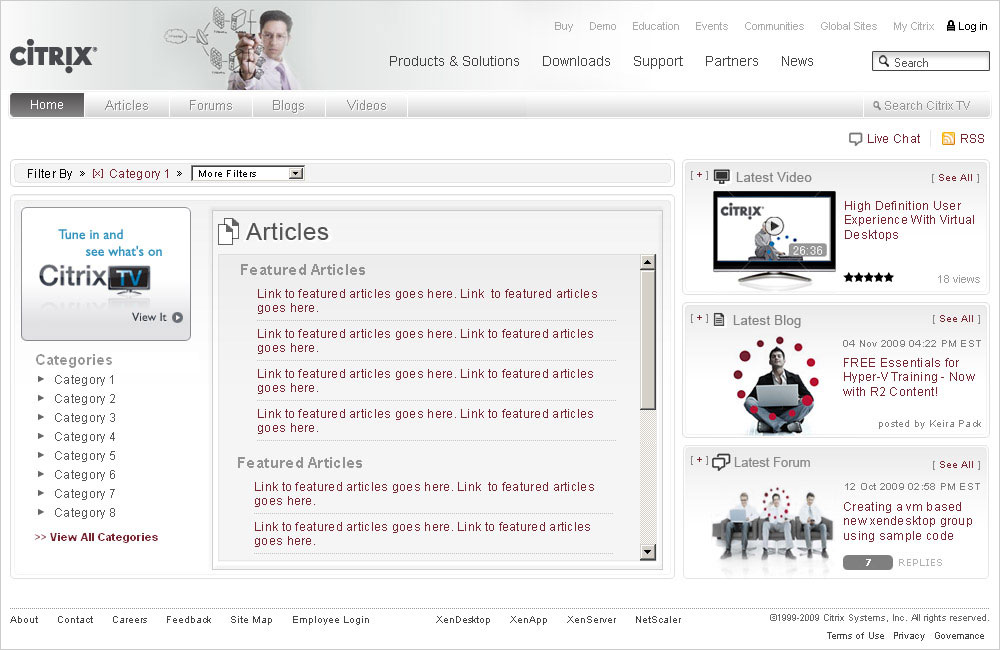Click the chat bubbles icon next to Latest Forum
This screenshot has width=1000, height=650.
(x=721, y=462)
